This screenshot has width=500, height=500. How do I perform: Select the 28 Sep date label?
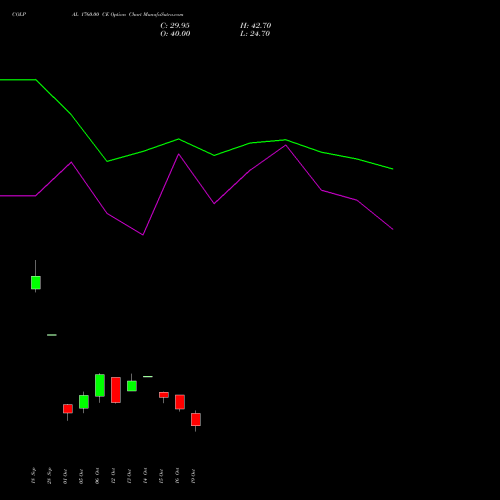[x=49, y=476]
